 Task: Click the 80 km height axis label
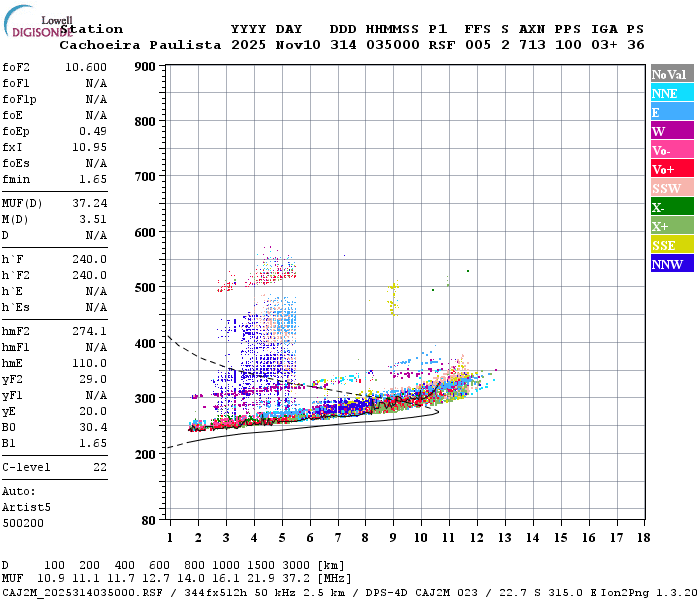coord(149,520)
